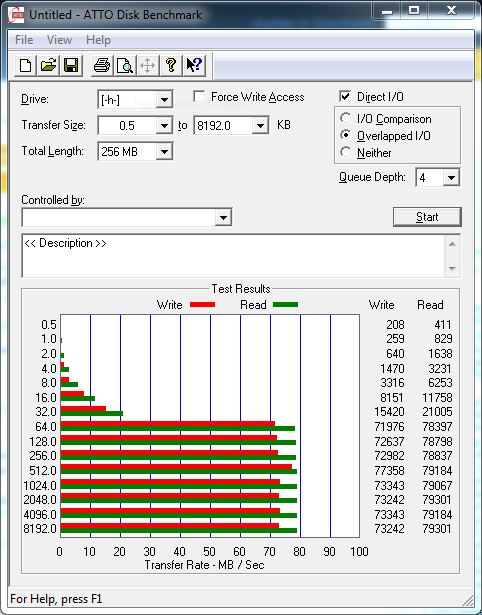Activate the context help pointer icon
This screenshot has width=482, height=615.
[194, 66]
